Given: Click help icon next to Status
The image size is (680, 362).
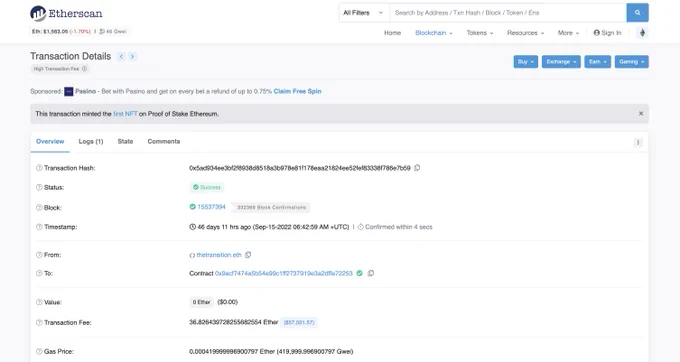Looking at the screenshot, I should [39, 187].
